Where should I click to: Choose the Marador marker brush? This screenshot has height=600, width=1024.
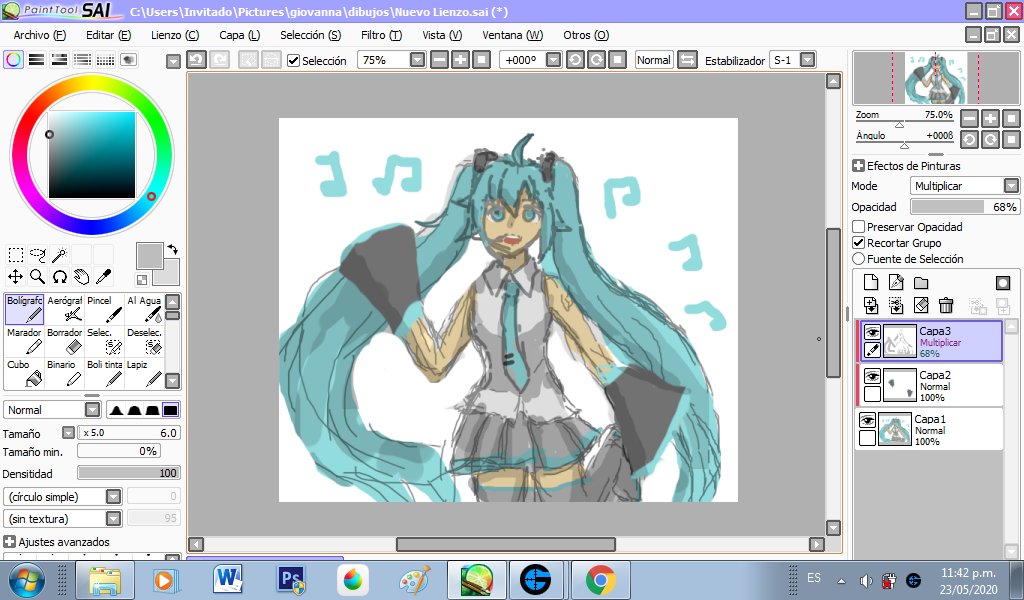pyautogui.click(x=25, y=341)
